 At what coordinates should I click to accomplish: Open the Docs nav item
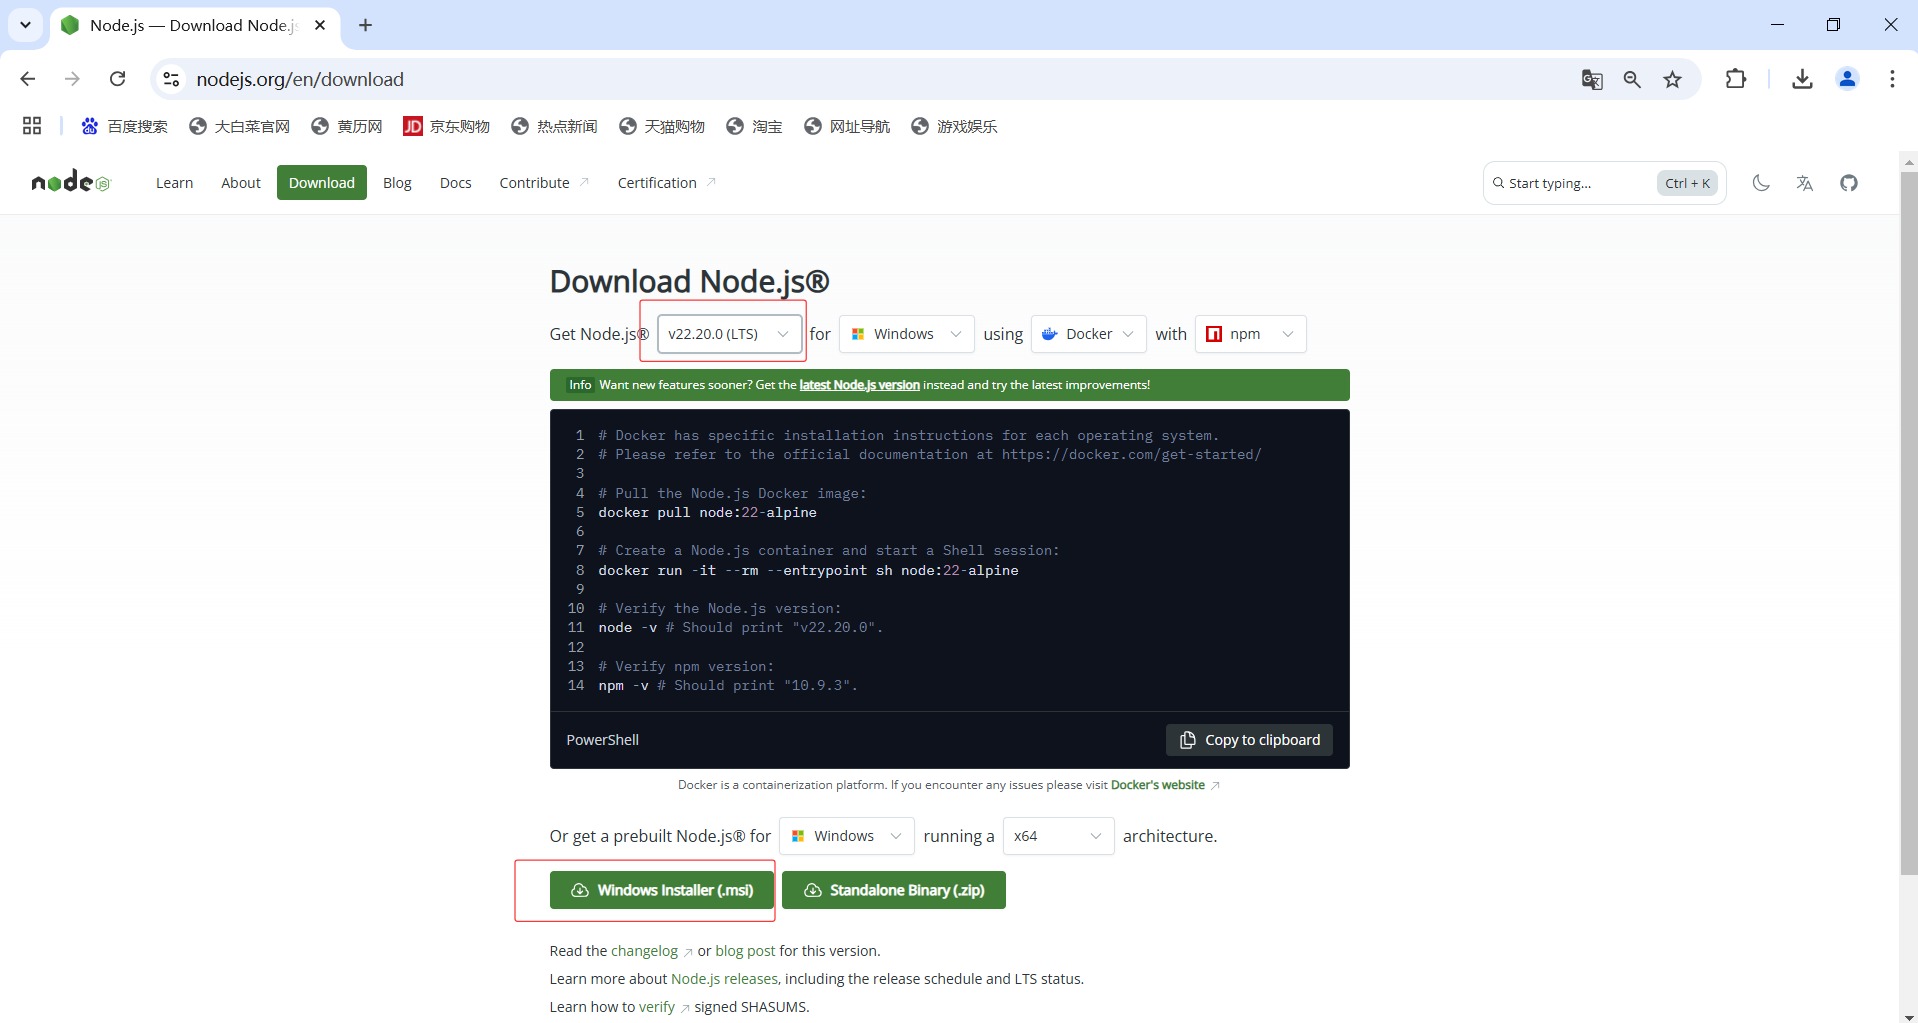coord(455,183)
